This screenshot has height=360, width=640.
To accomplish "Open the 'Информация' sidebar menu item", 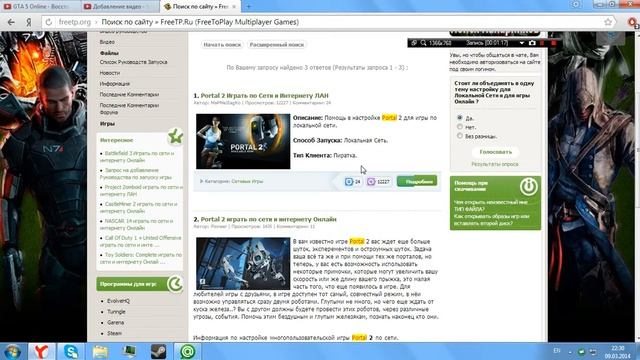I will click(x=115, y=84).
